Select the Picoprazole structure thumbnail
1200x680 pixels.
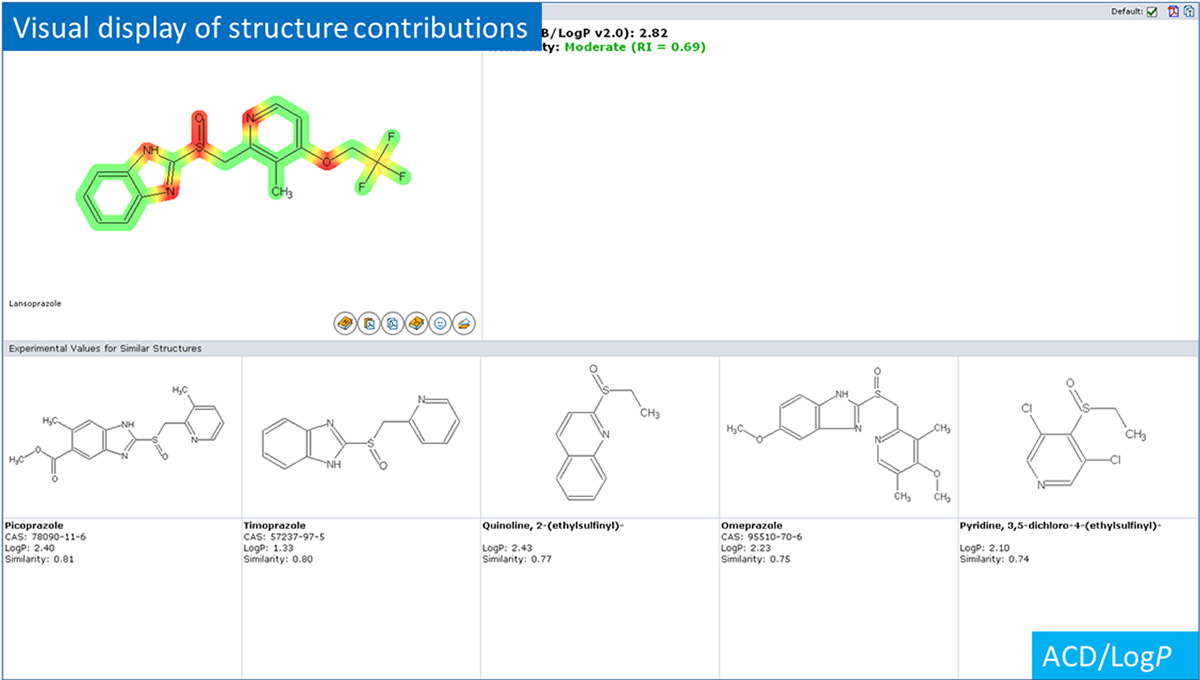pyautogui.click(x=122, y=437)
